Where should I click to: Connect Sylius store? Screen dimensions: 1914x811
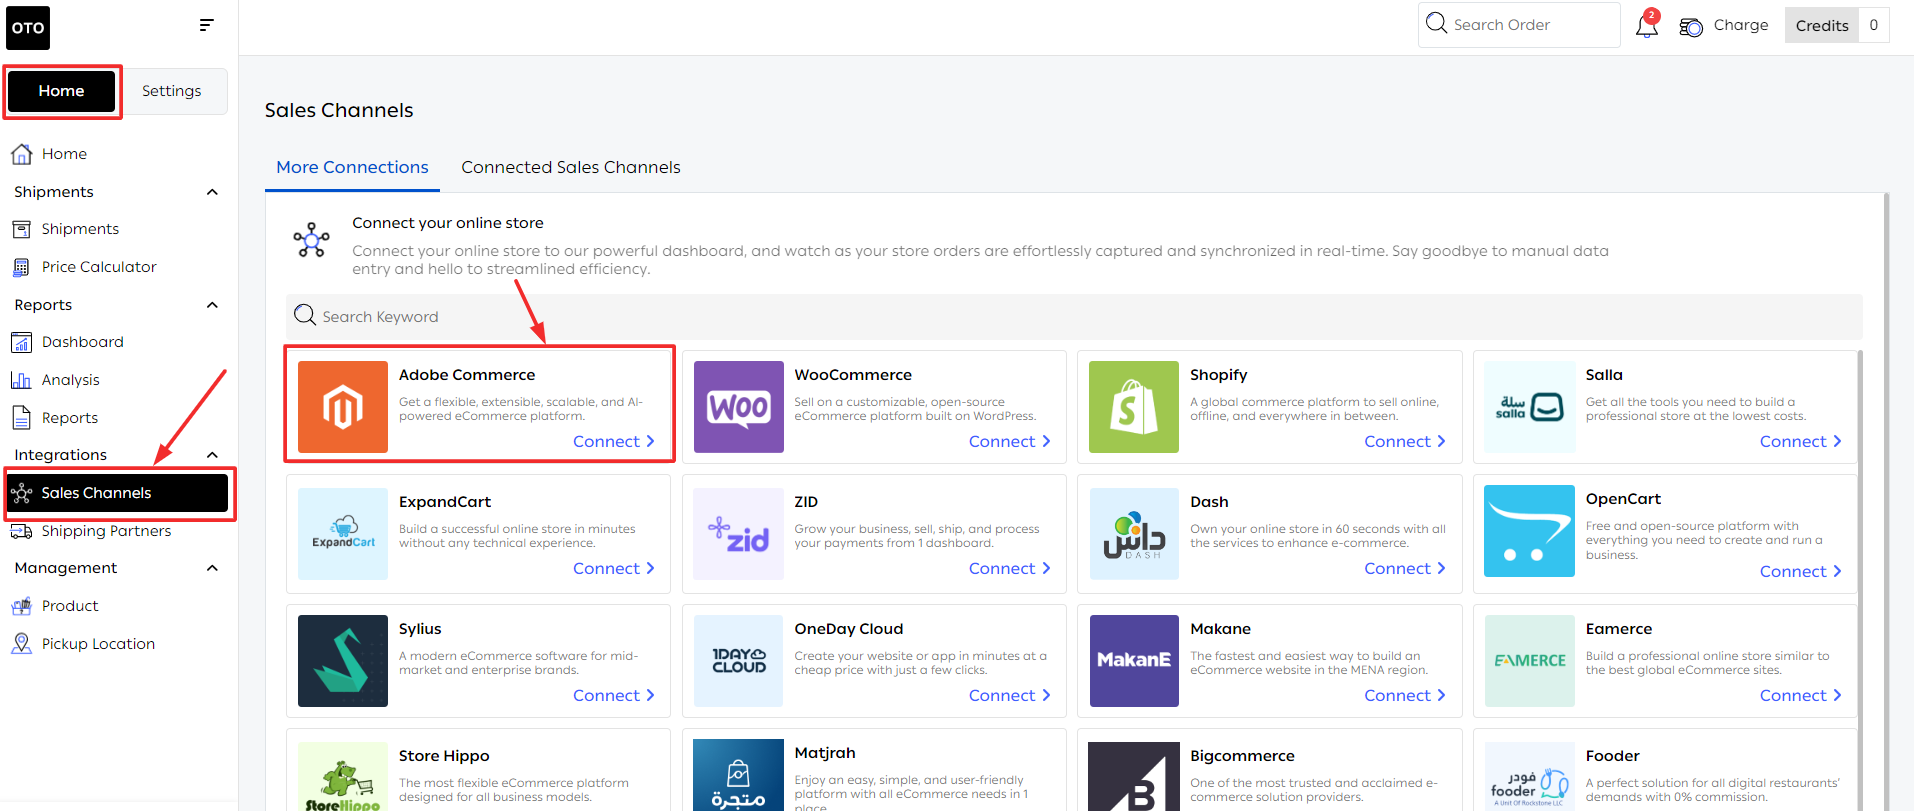614,695
